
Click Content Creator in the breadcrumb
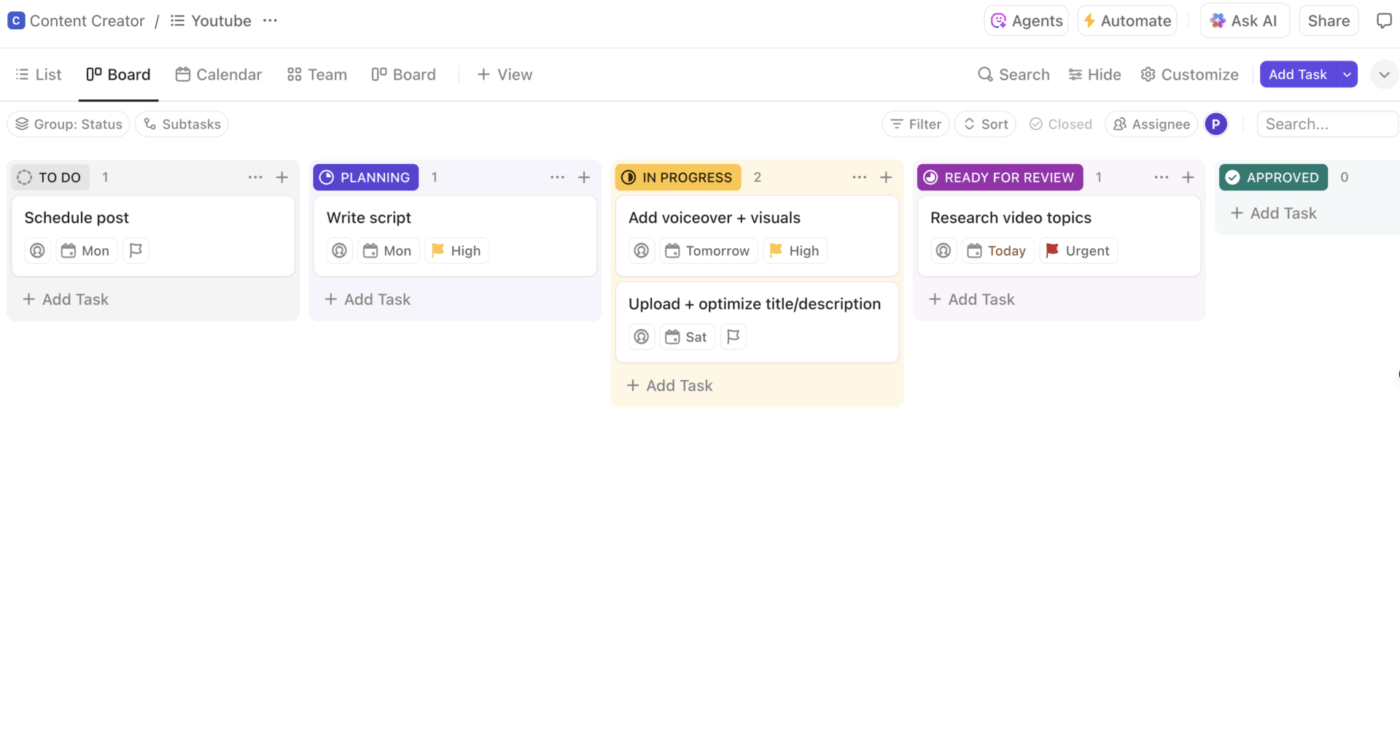[87, 20]
